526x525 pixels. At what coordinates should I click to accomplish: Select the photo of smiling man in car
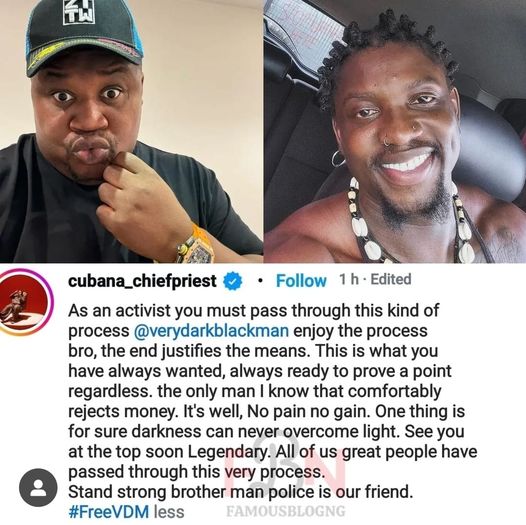click(395, 131)
